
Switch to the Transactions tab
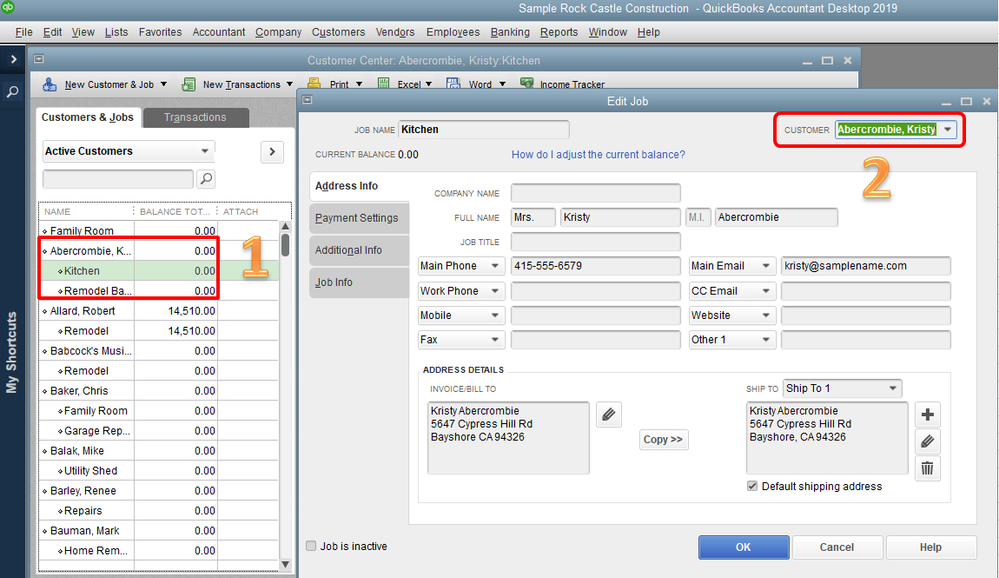(195, 117)
